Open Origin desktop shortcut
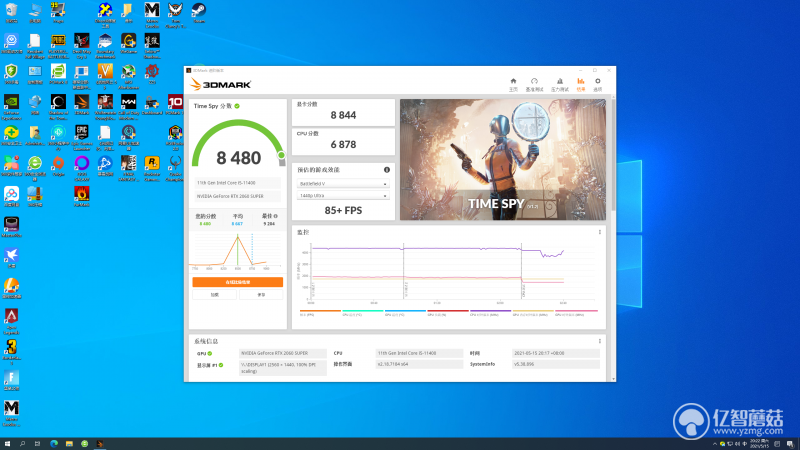The height and width of the screenshot is (450, 800). point(58,166)
